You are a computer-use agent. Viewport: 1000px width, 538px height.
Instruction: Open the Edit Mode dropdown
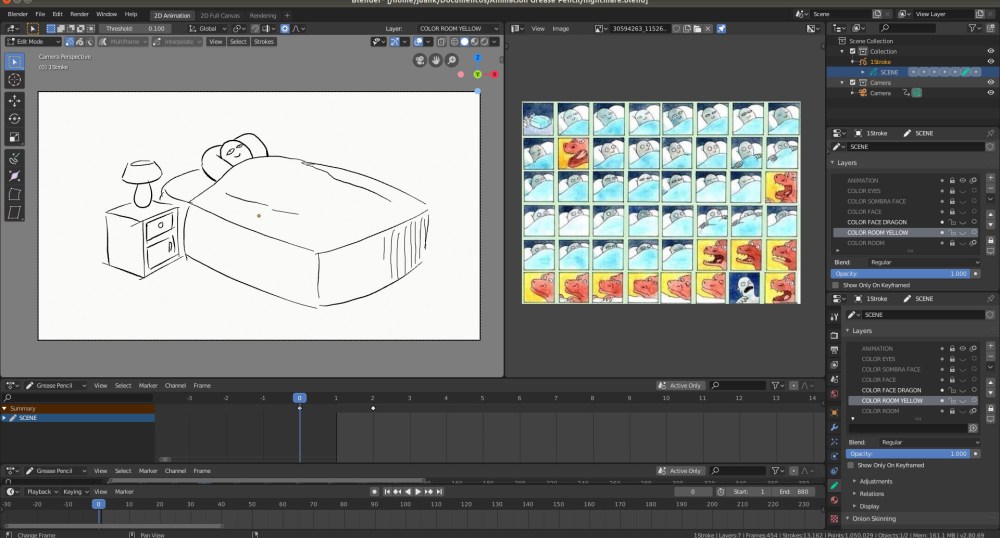33,42
